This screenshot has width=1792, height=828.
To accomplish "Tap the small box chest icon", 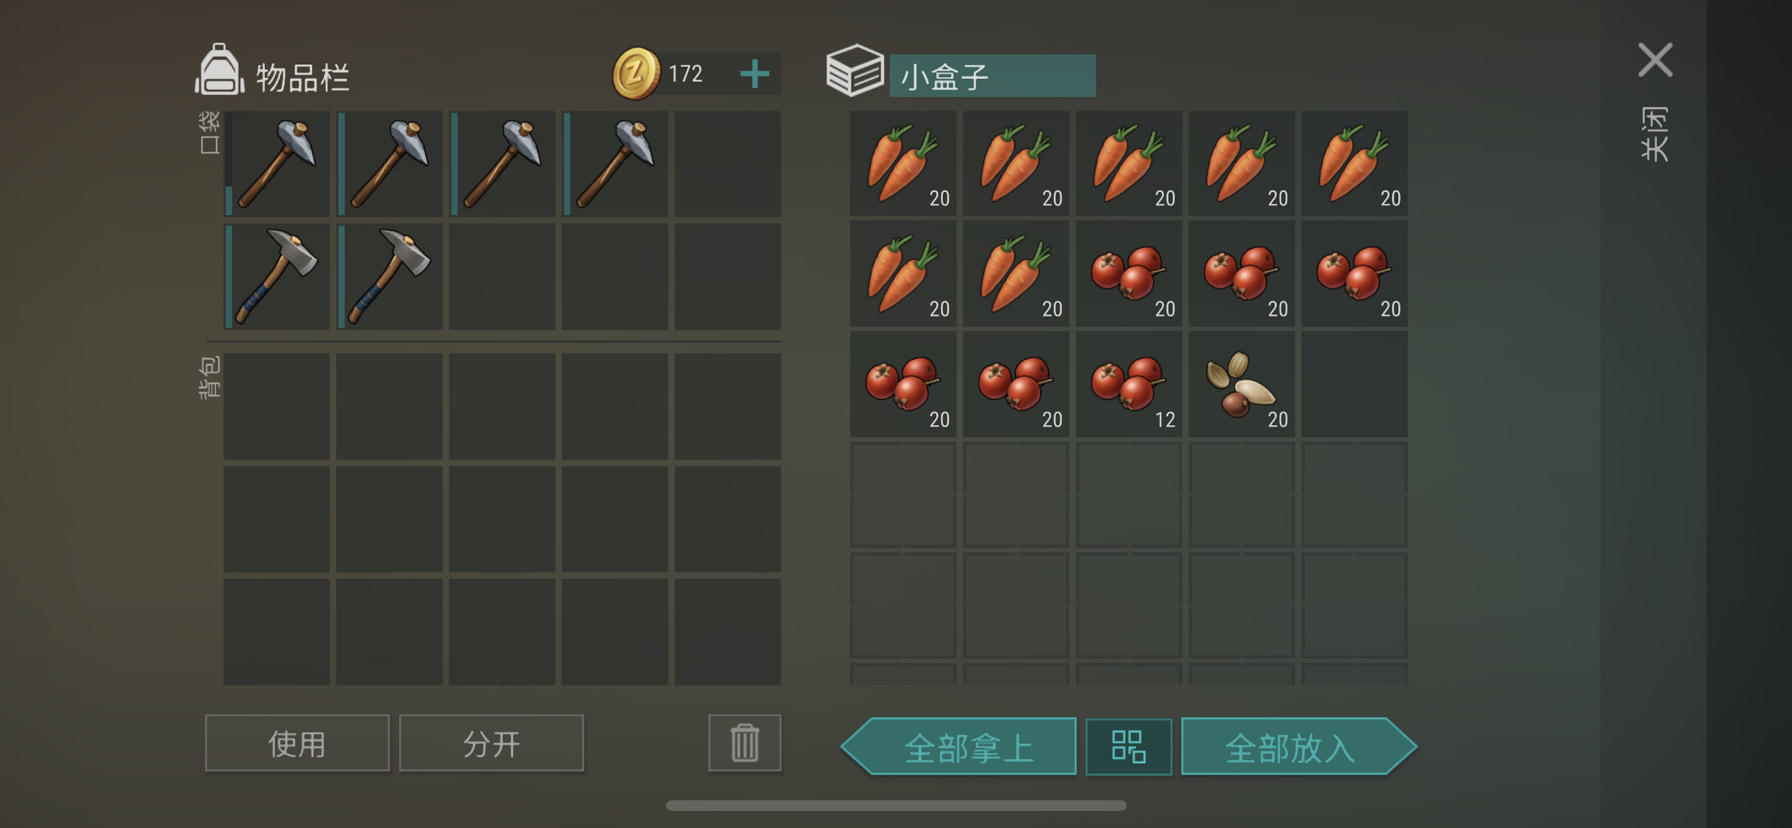I will (x=855, y=70).
